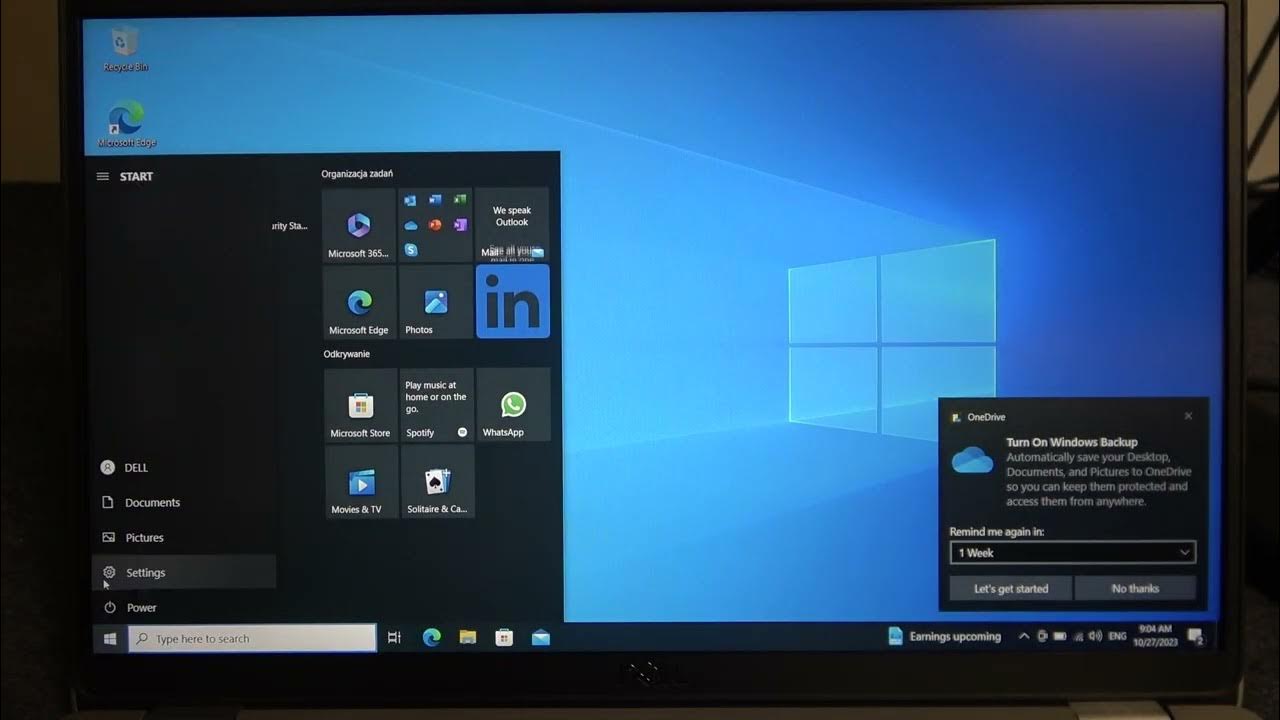Open the clock showing 9:04 AM

(1155, 635)
